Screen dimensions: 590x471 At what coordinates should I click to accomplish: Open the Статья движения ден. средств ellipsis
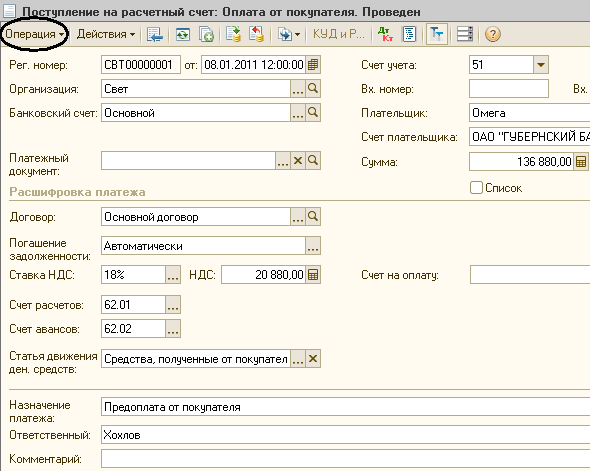[x=298, y=359]
